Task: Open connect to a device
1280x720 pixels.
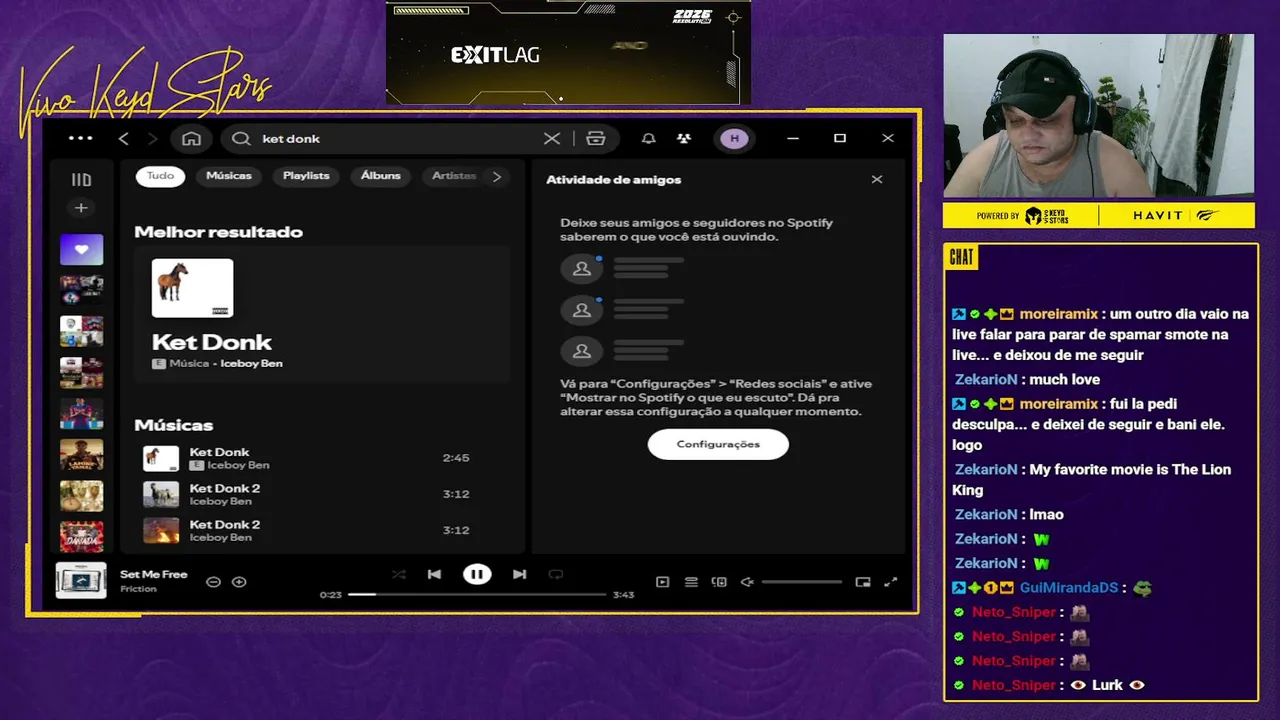Action: pos(719,582)
